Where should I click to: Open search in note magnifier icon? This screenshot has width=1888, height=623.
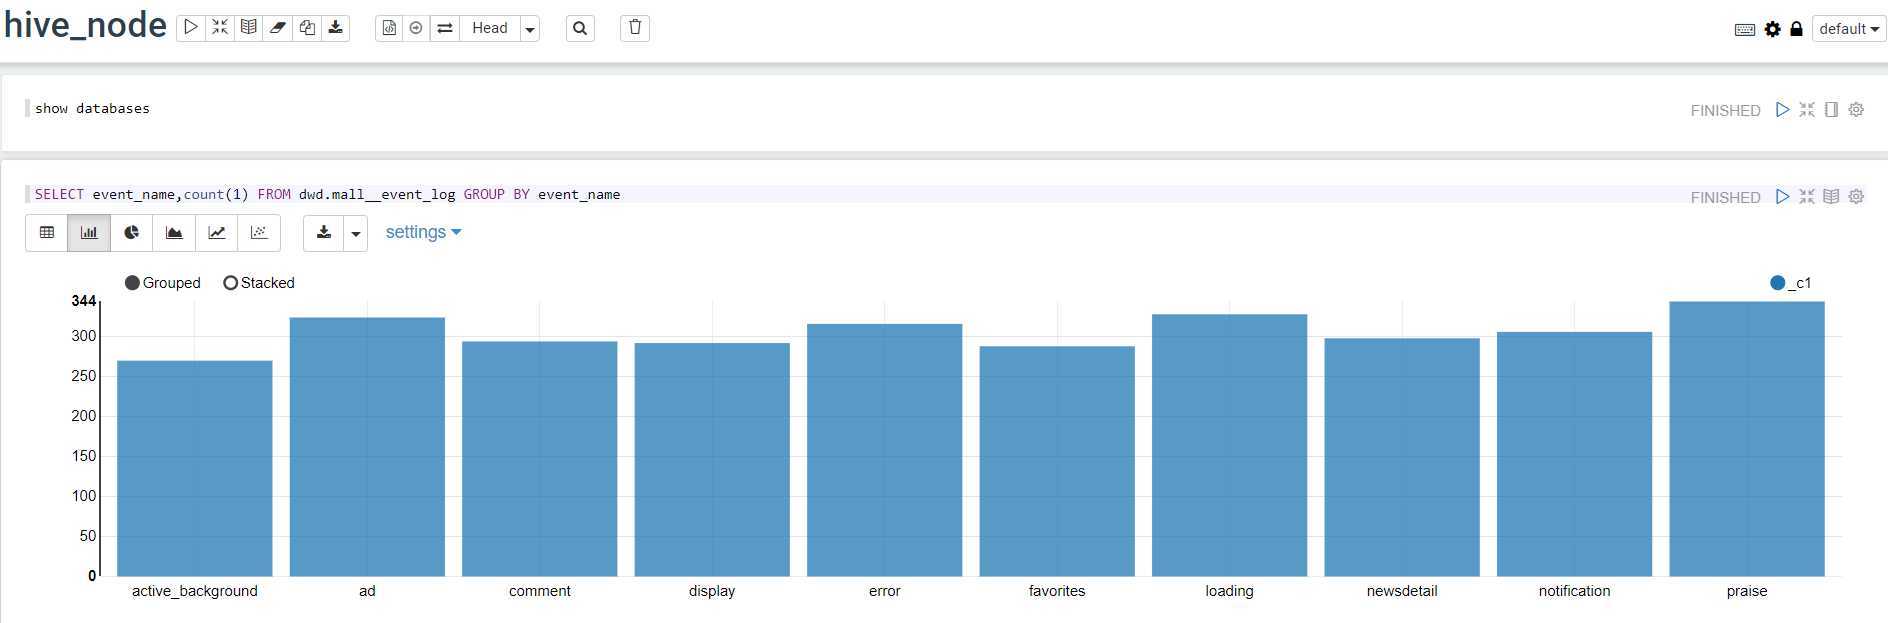(580, 28)
